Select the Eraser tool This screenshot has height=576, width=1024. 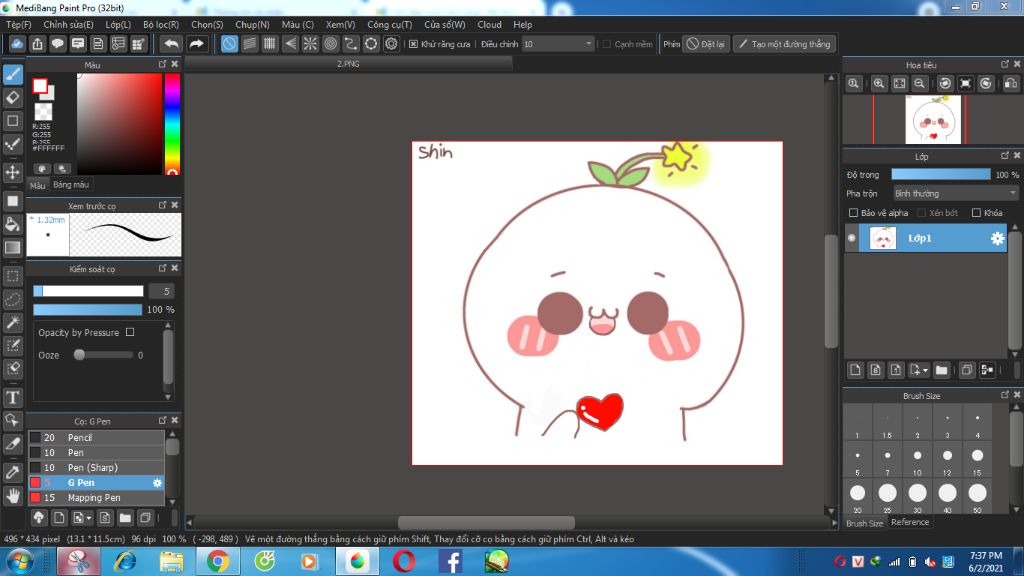tap(13, 98)
